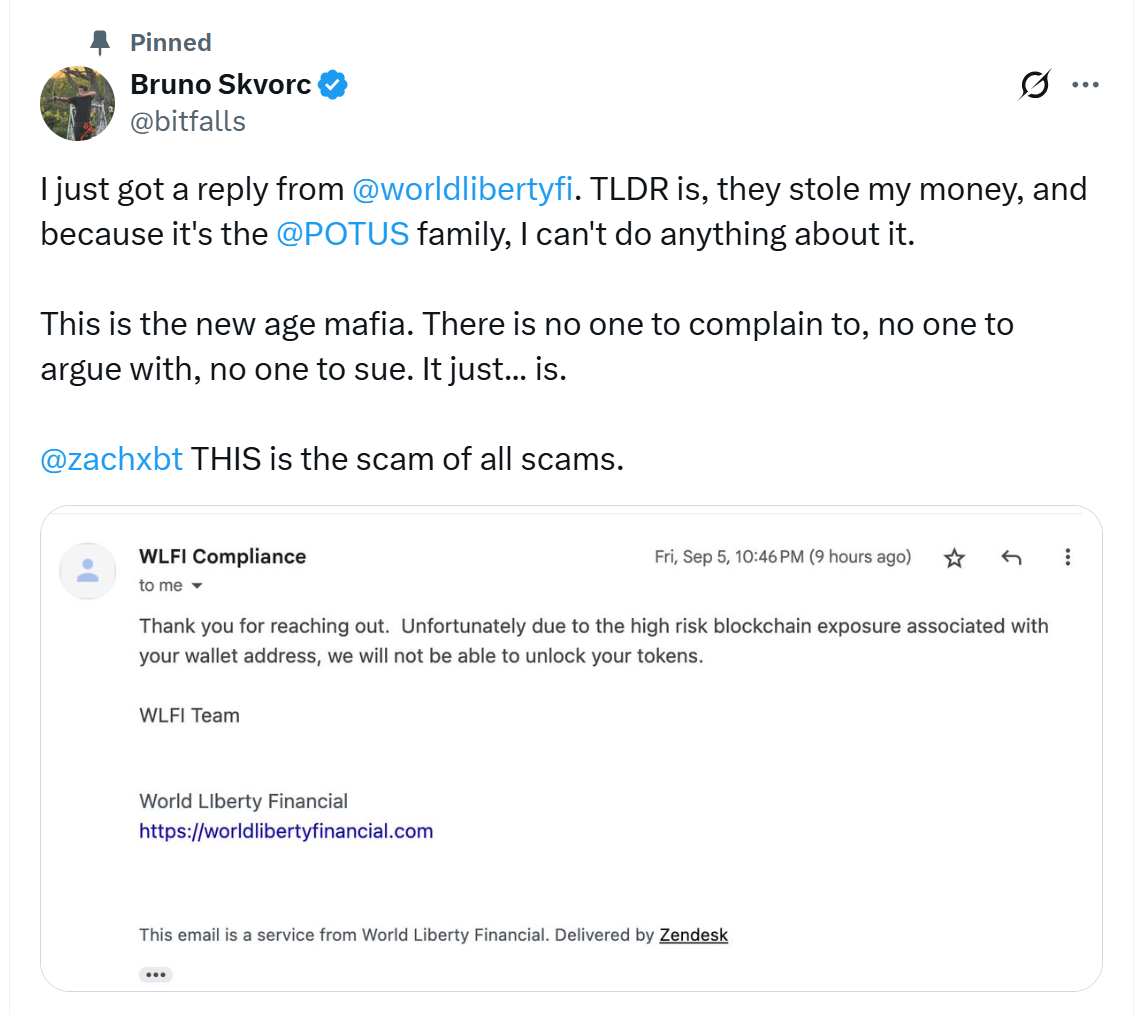The image size is (1134, 1015).
Task: Star the WLFI Compliance email
Action: point(954,558)
